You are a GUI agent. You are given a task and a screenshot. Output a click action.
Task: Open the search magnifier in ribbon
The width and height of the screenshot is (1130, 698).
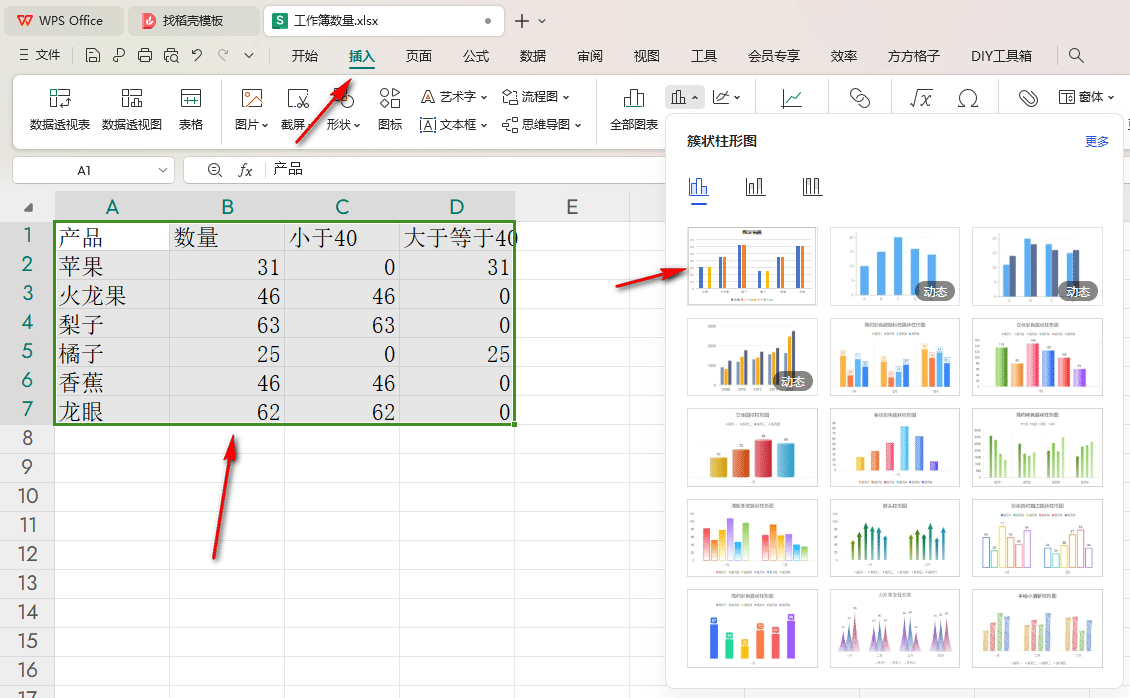tap(1076, 55)
